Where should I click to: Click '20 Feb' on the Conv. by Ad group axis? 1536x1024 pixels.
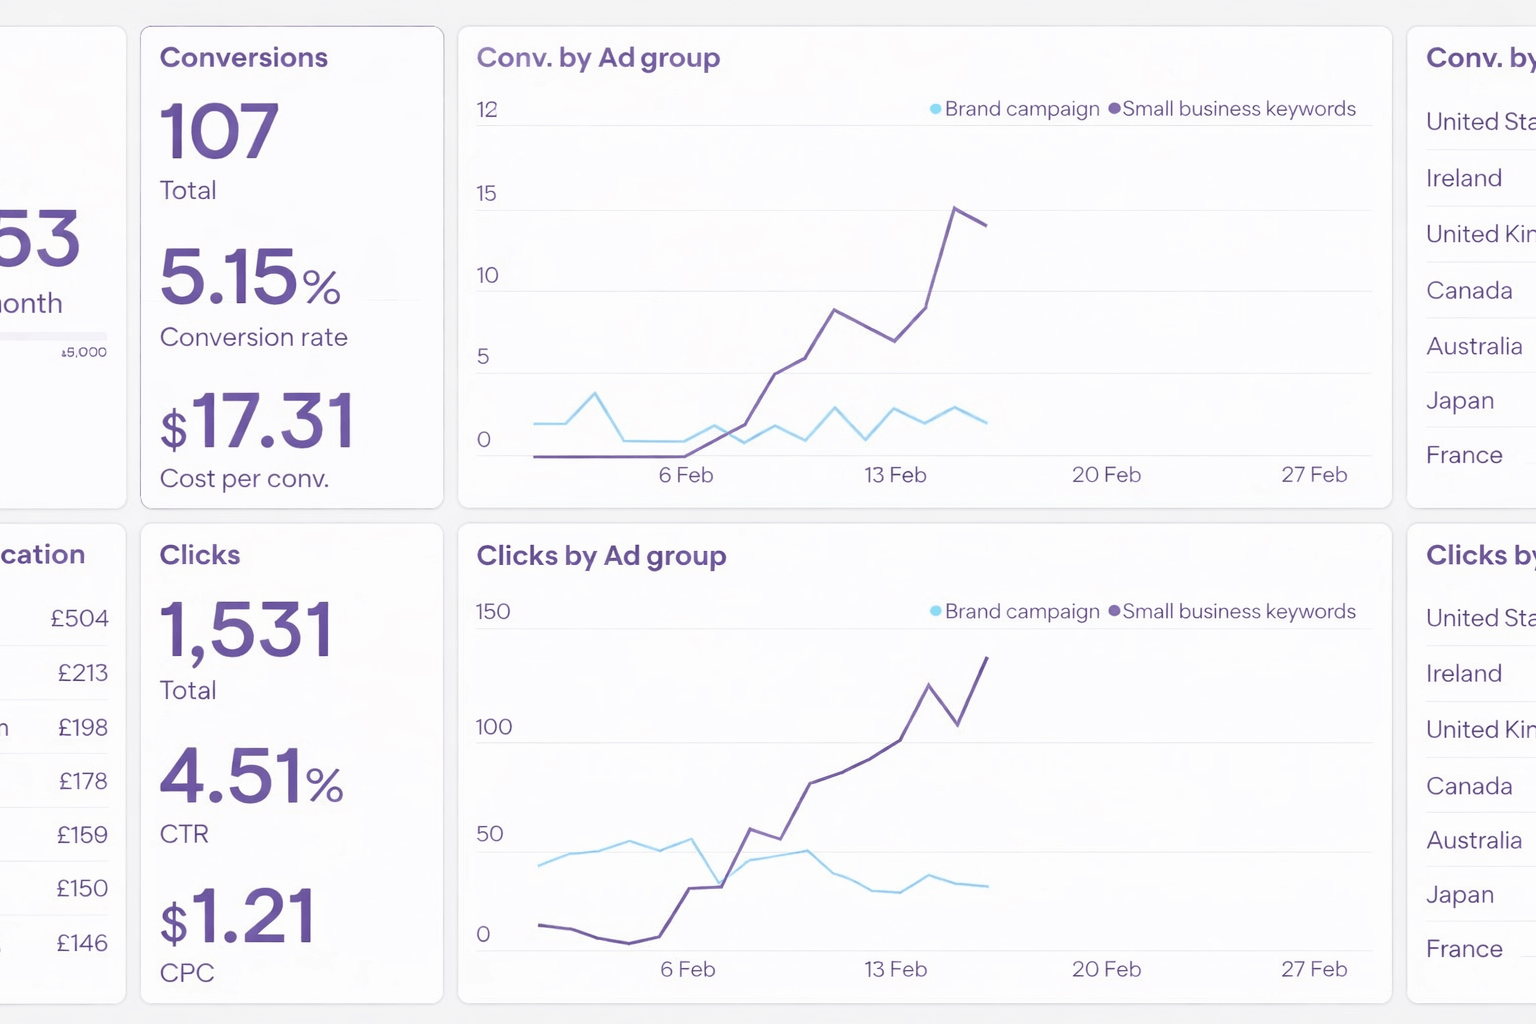click(x=1106, y=475)
